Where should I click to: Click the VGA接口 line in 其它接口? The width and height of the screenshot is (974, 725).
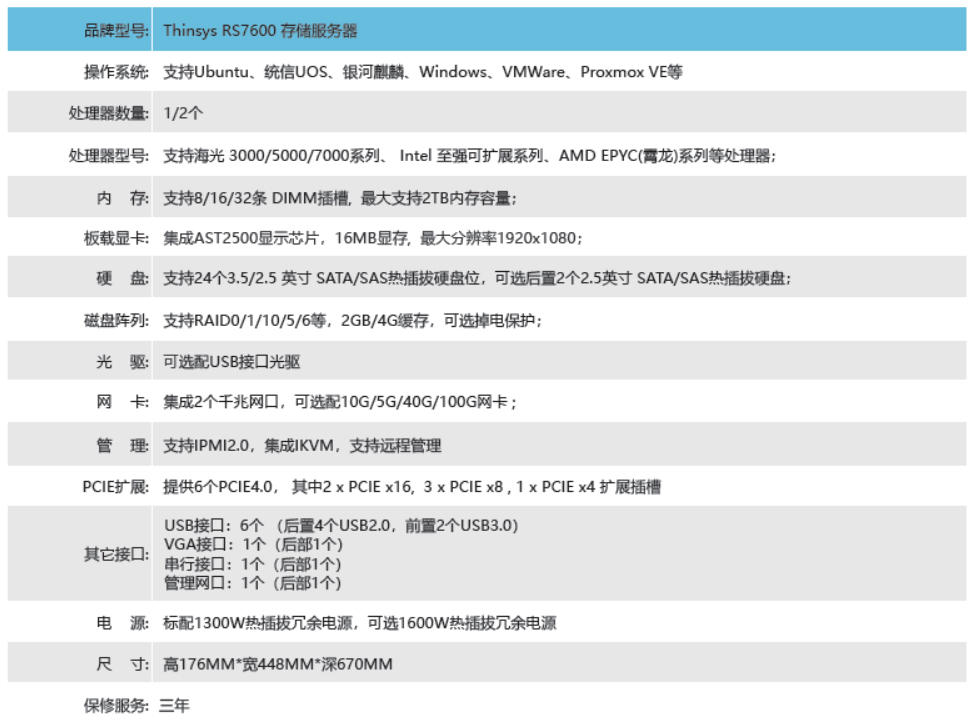[x=253, y=544]
